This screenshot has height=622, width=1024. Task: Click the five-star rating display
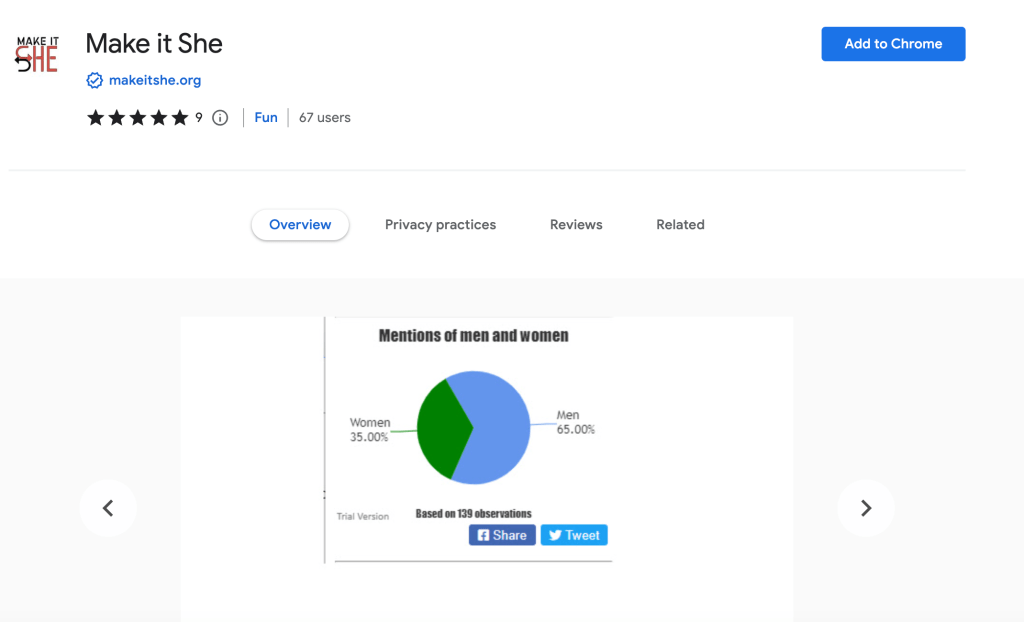coord(138,118)
